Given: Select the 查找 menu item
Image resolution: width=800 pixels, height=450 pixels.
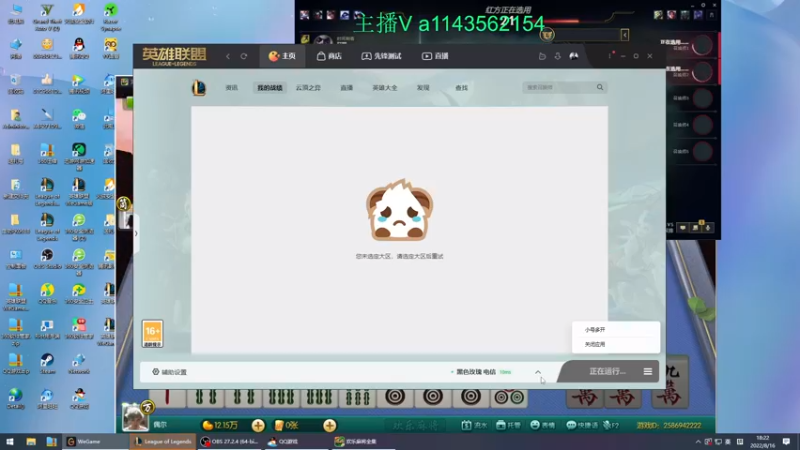Looking at the screenshot, I should coord(461,88).
